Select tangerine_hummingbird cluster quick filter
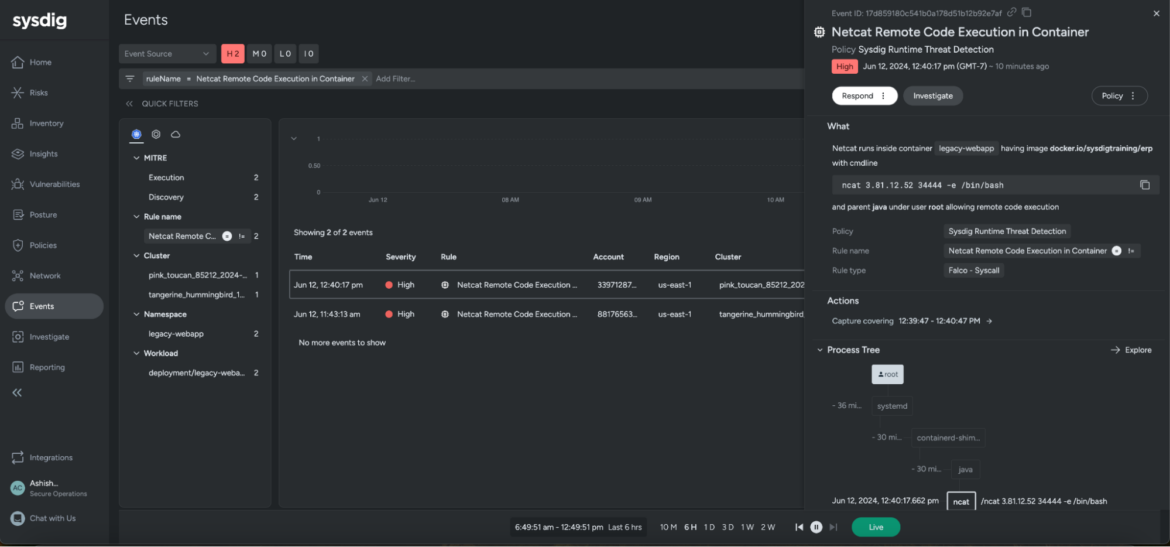 [x=197, y=295]
